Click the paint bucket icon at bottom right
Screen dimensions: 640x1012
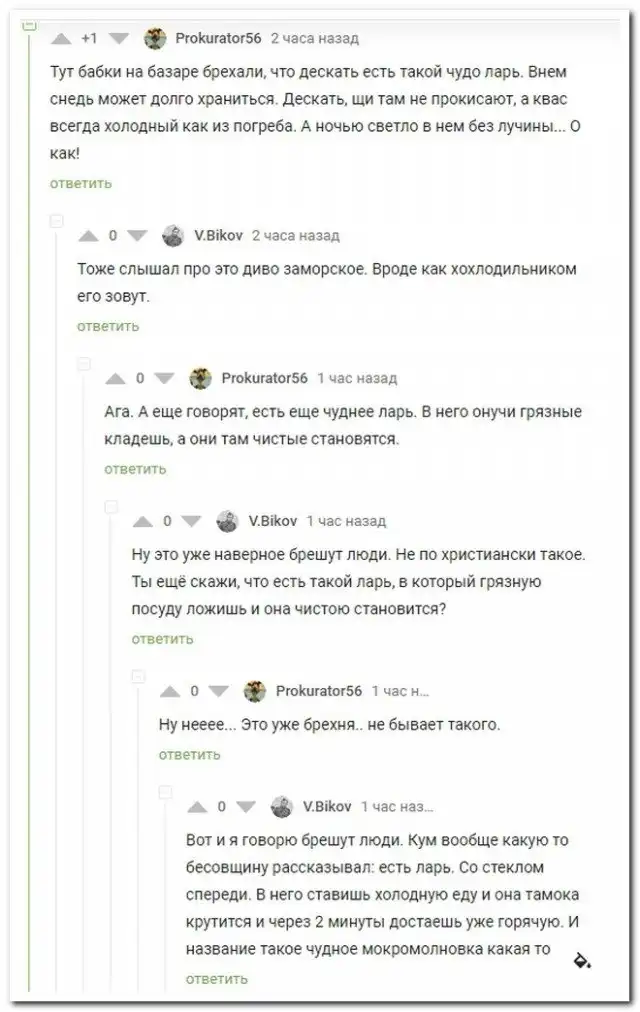point(582,960)
